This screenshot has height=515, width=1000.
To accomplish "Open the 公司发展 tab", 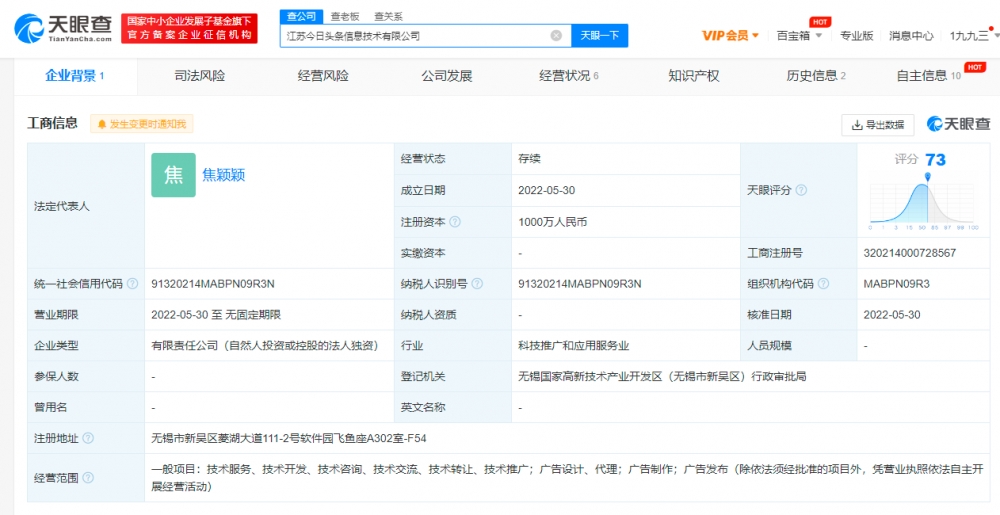I will (x=446, y=76).
